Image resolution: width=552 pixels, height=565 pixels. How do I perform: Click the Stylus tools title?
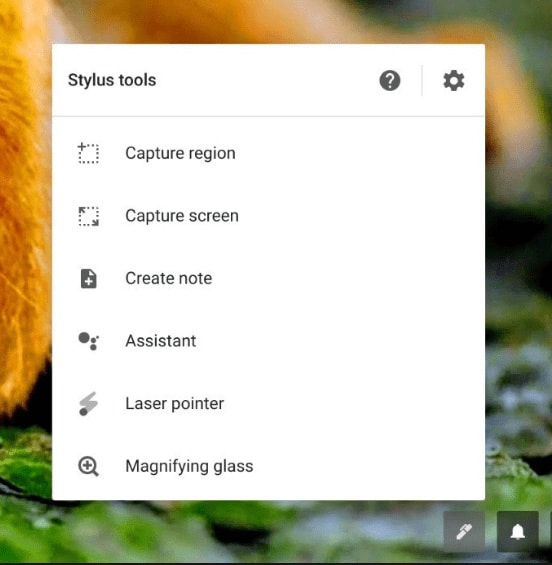coord(112,80)
